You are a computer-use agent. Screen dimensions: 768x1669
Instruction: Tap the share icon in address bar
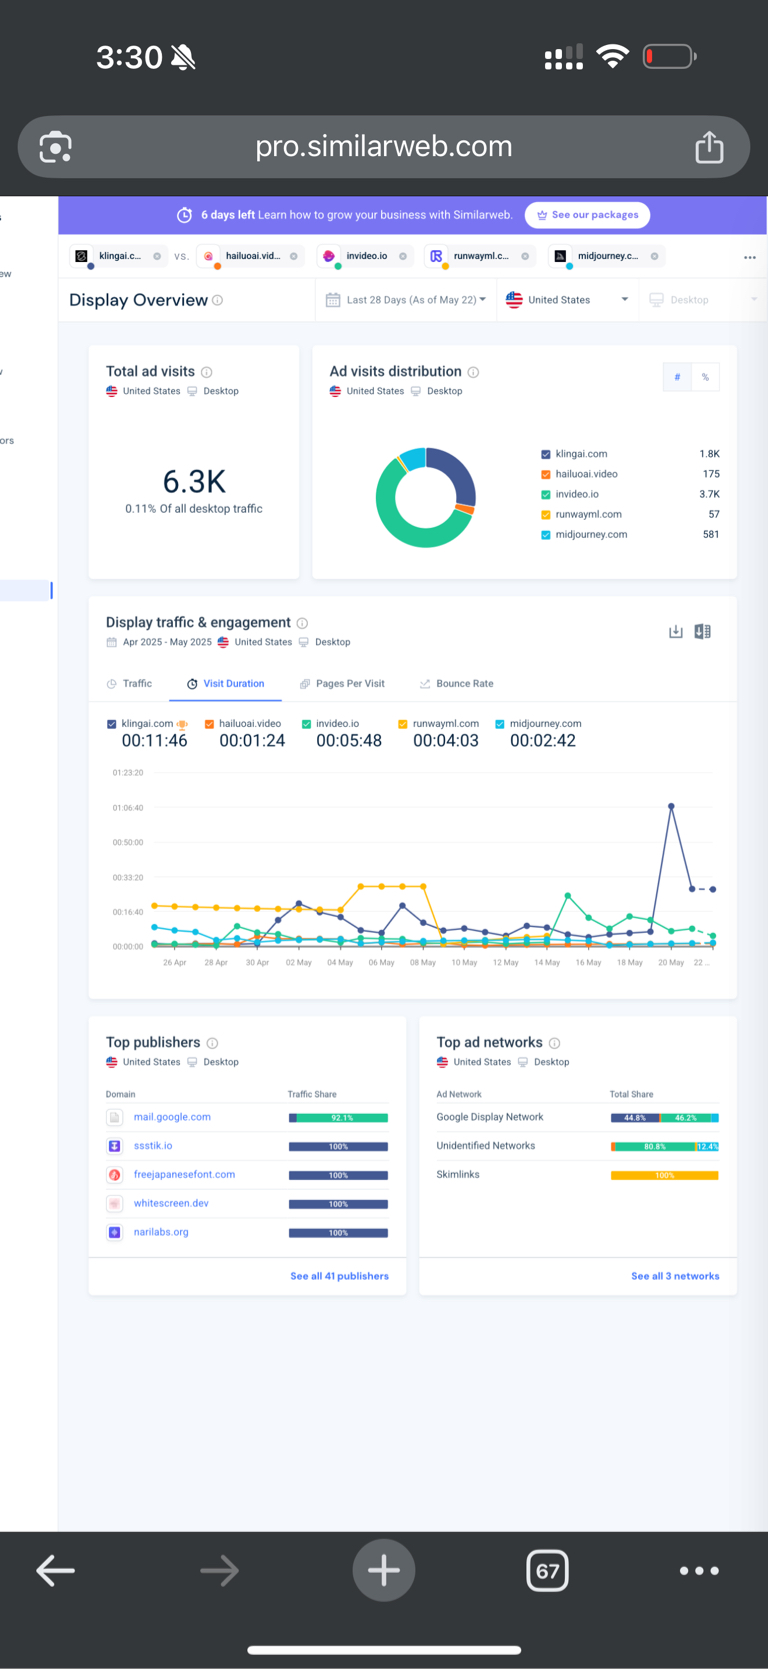(x=709, y=147)
